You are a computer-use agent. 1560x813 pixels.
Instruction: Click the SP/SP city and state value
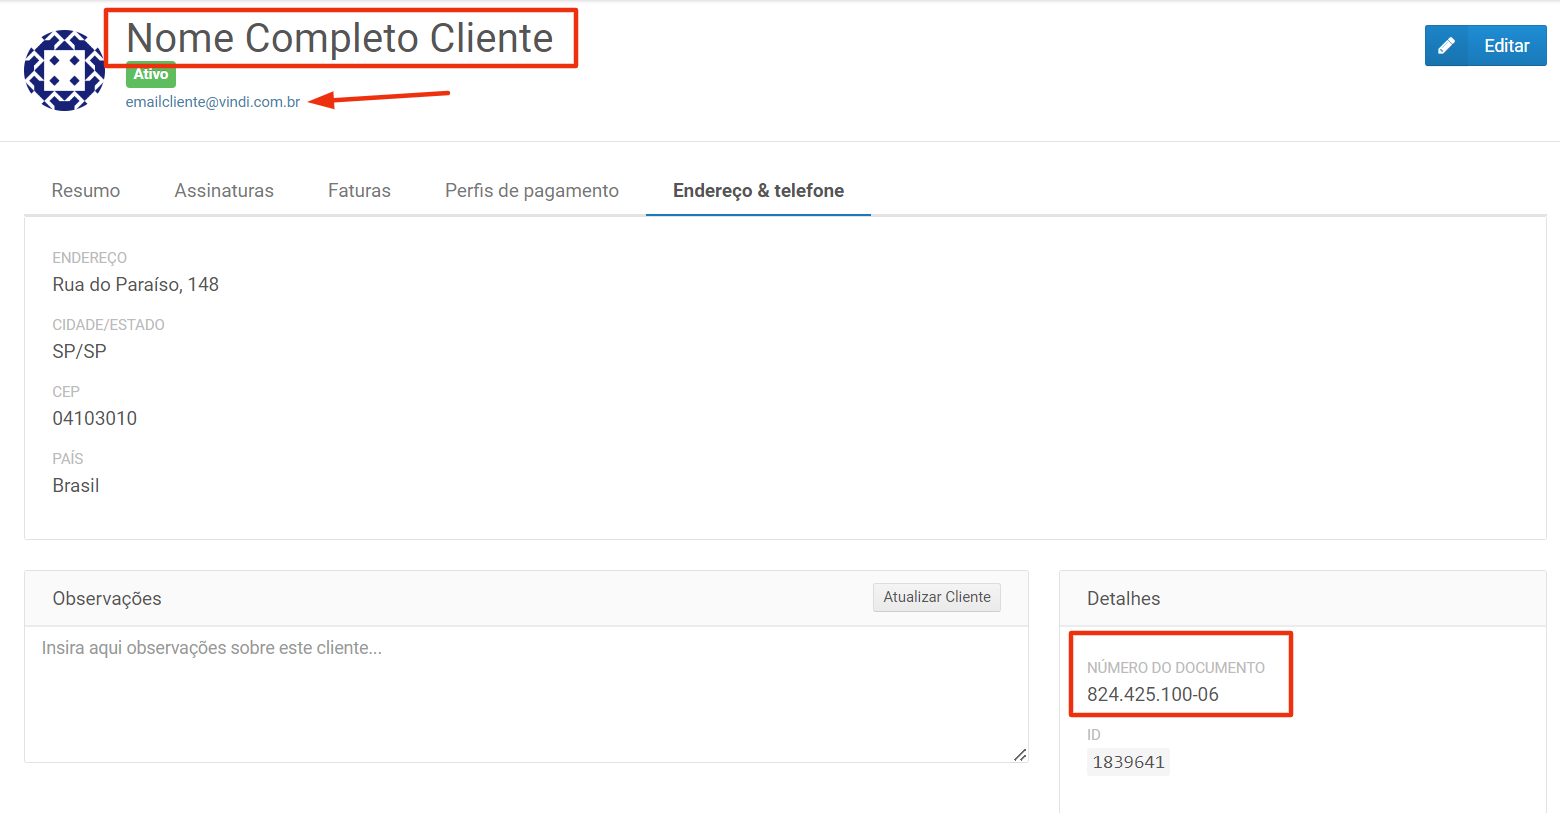[x=79, y=352]
